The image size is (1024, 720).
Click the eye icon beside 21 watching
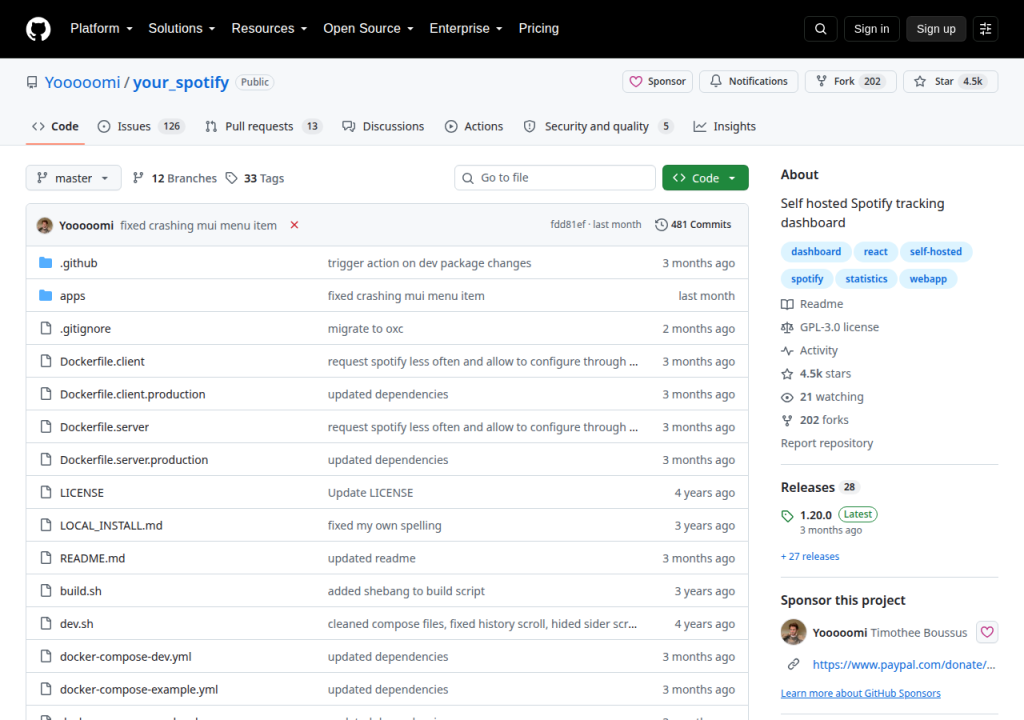(787, 397)
